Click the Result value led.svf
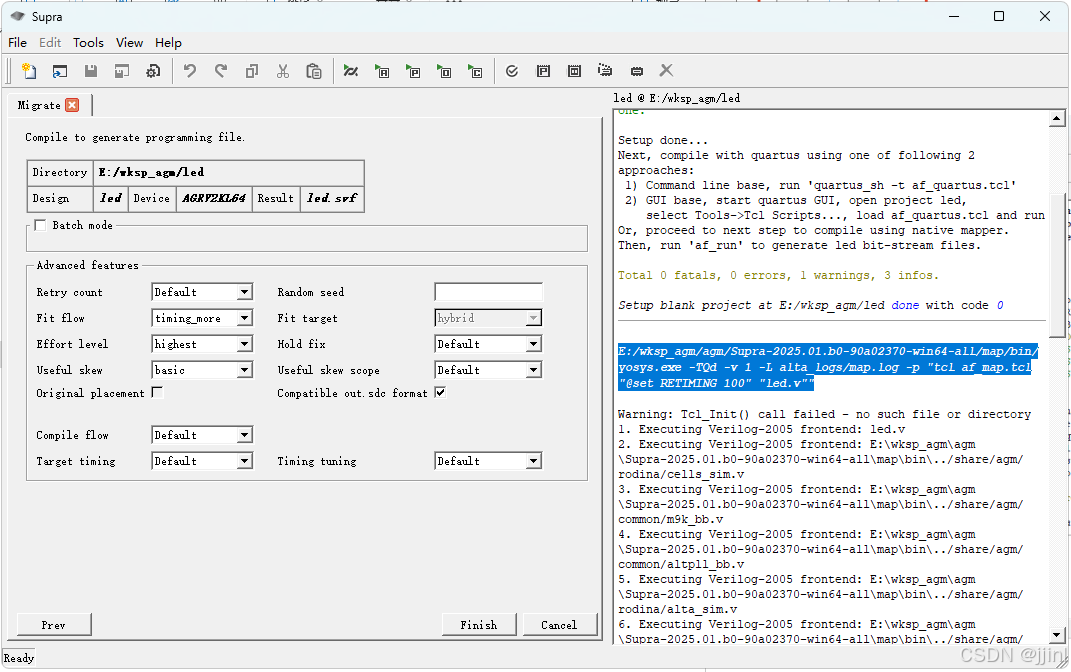The height and width of the screenshot is (672, 1071). (332, 198)
